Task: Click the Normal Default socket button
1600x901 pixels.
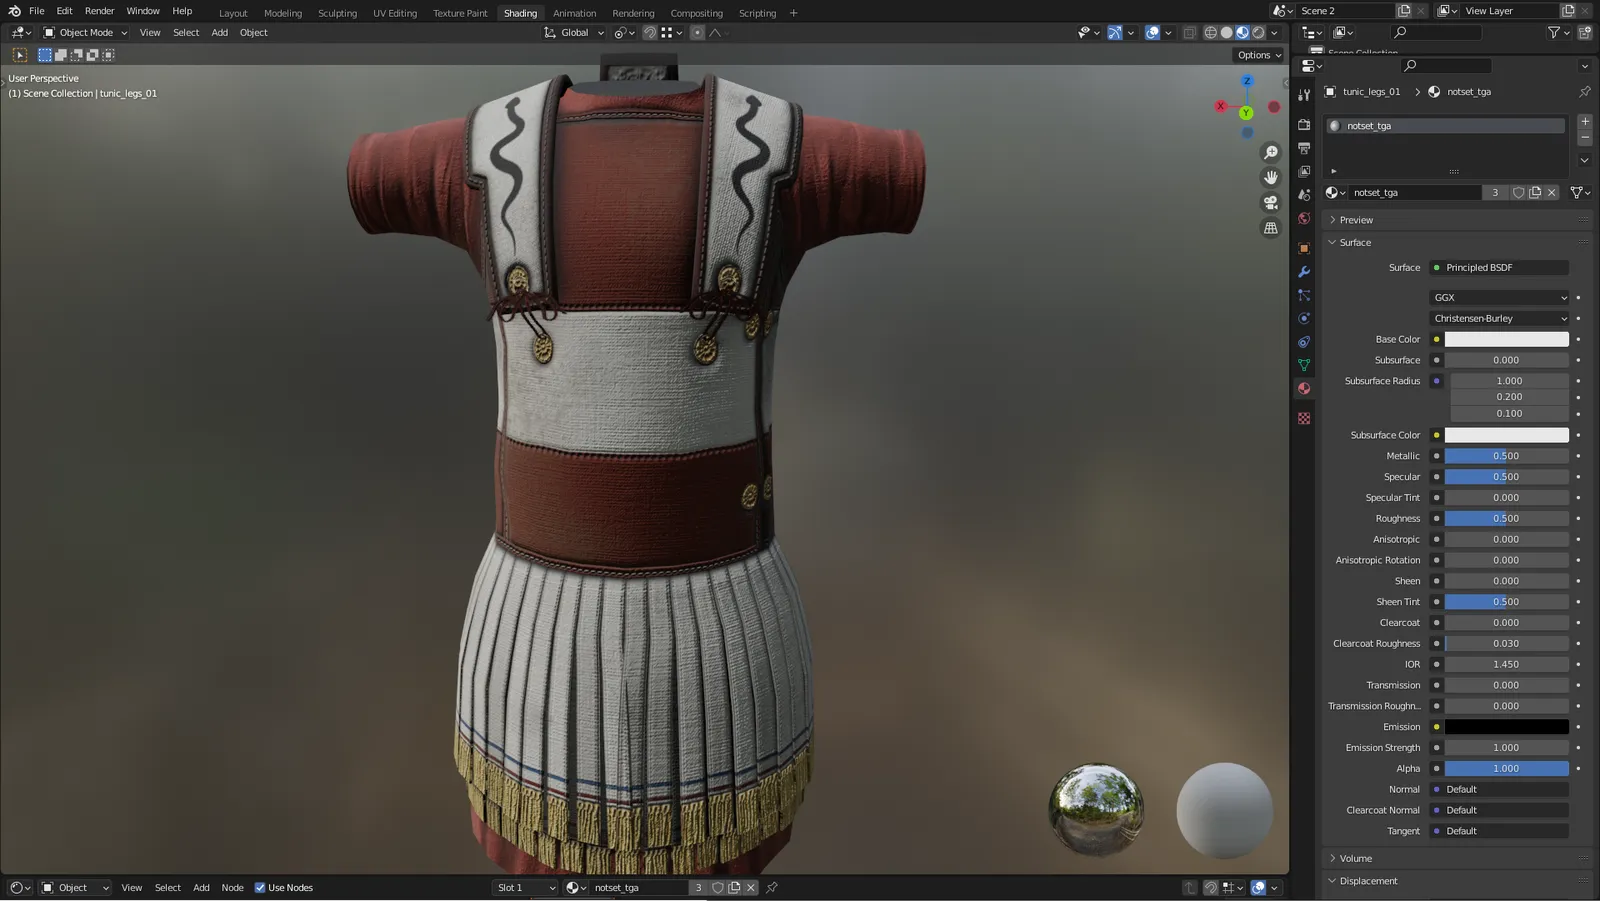Action: (1499, 790)
